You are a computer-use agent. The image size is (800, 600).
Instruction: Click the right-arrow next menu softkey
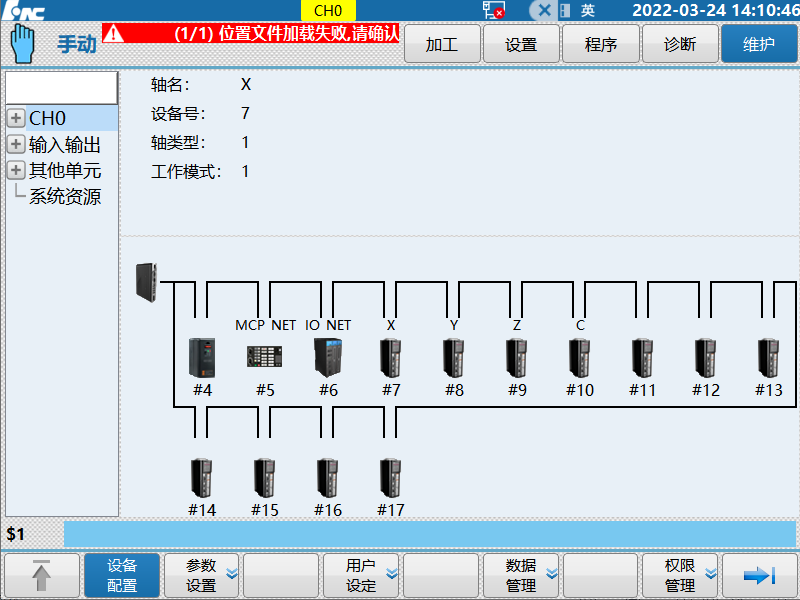pyautogui.click(x=761, y=575)
